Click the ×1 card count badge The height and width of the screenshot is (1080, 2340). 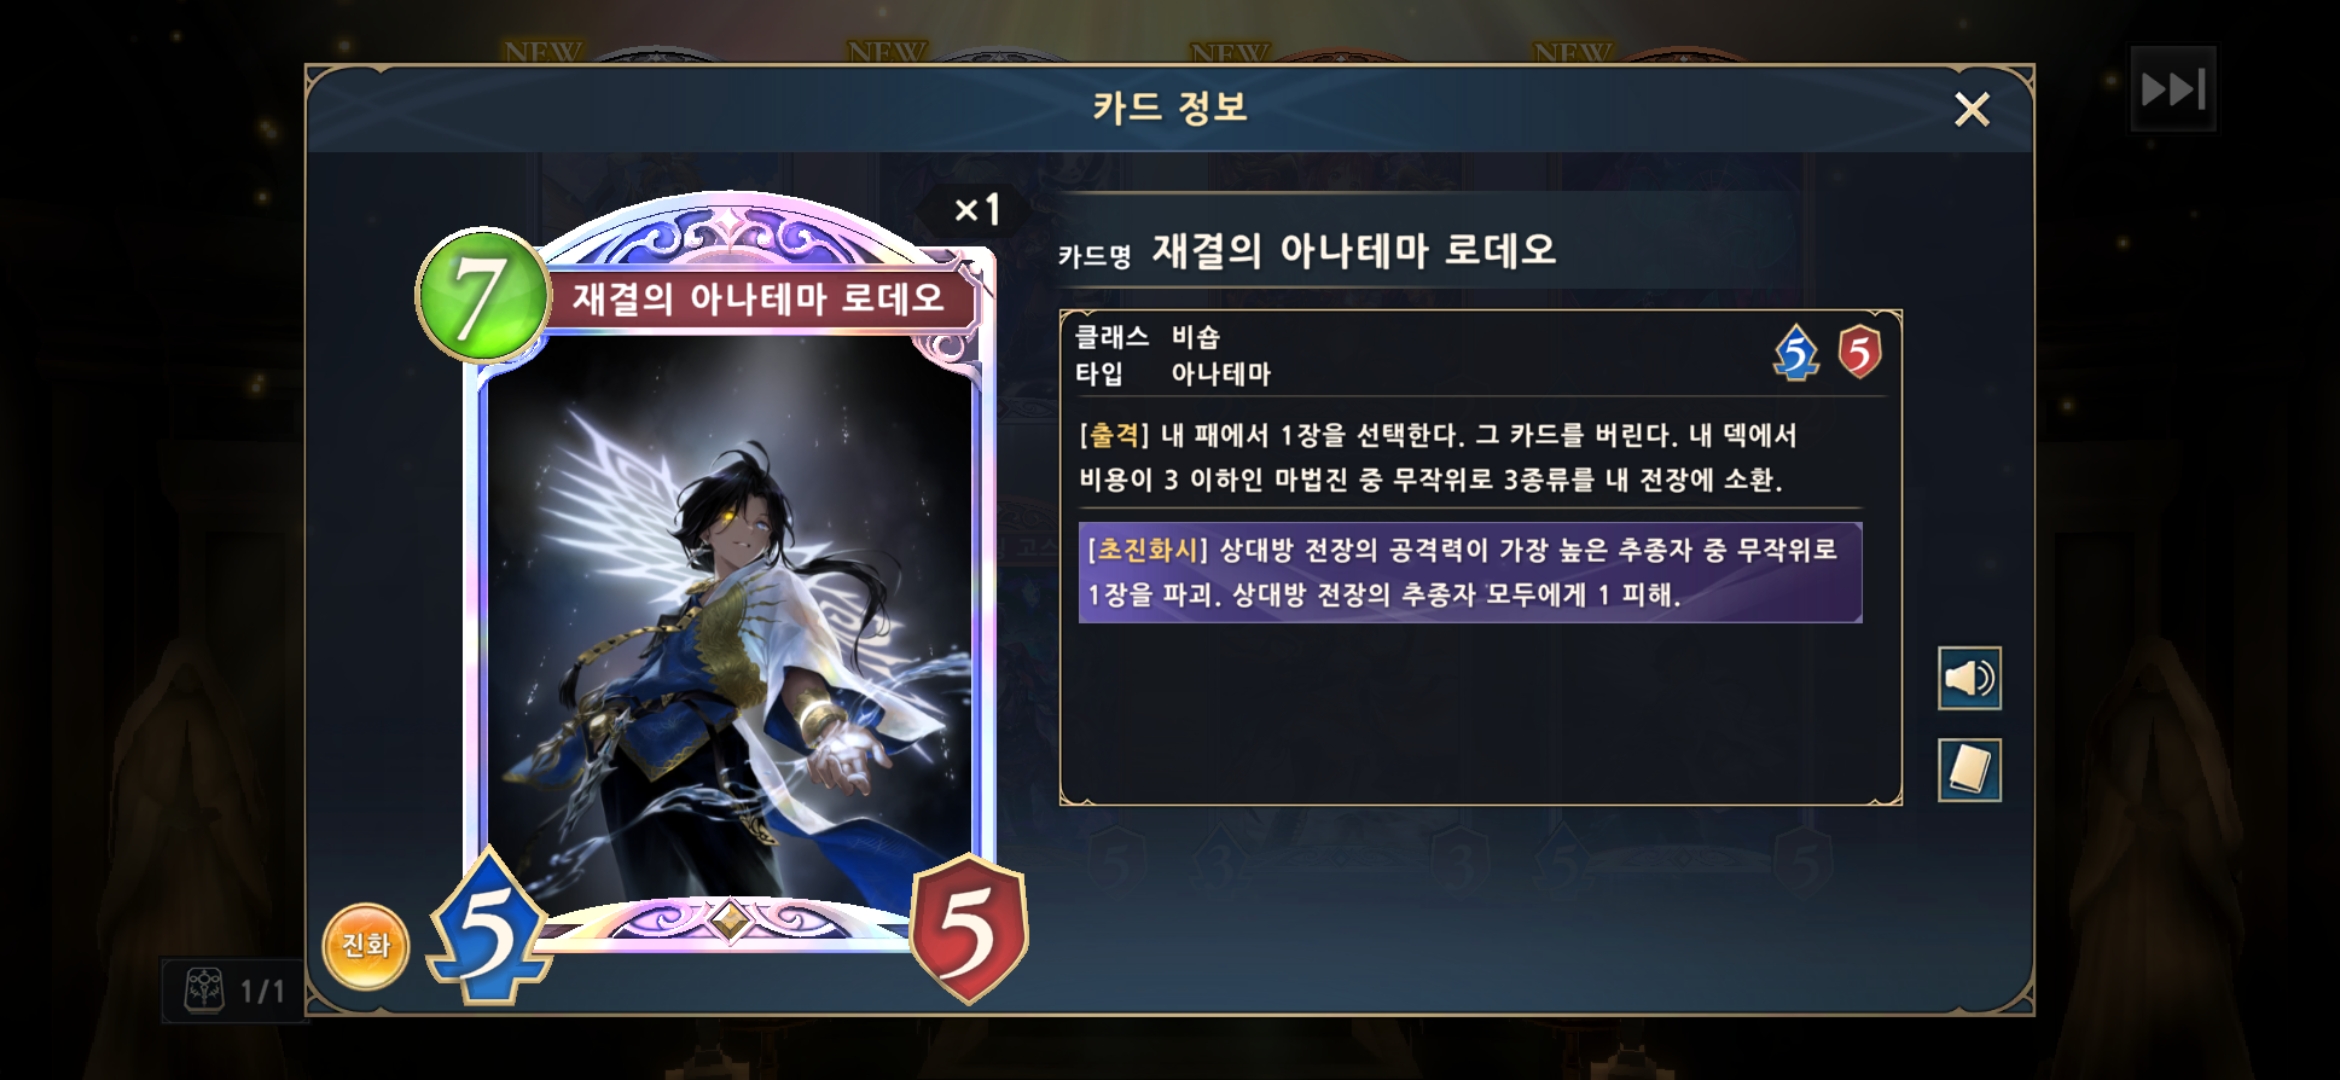976,210
